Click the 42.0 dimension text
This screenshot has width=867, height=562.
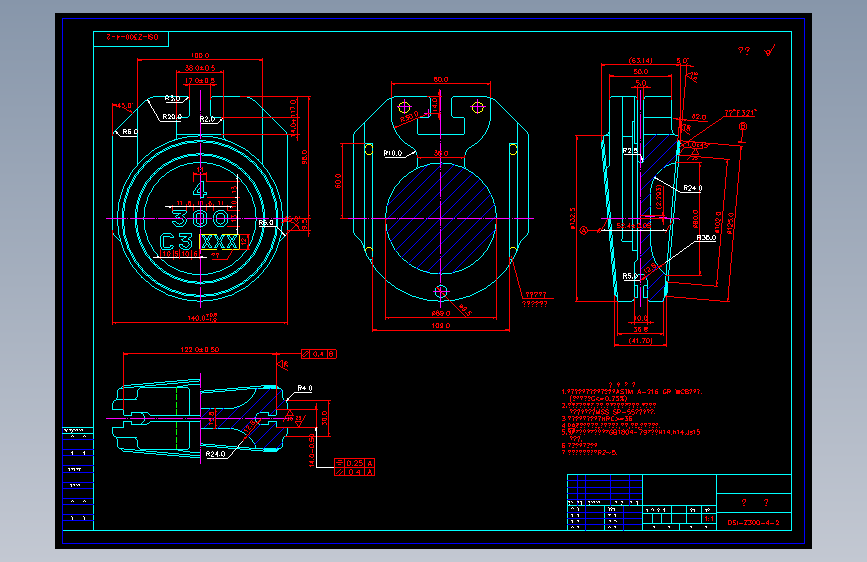[699, 117]
